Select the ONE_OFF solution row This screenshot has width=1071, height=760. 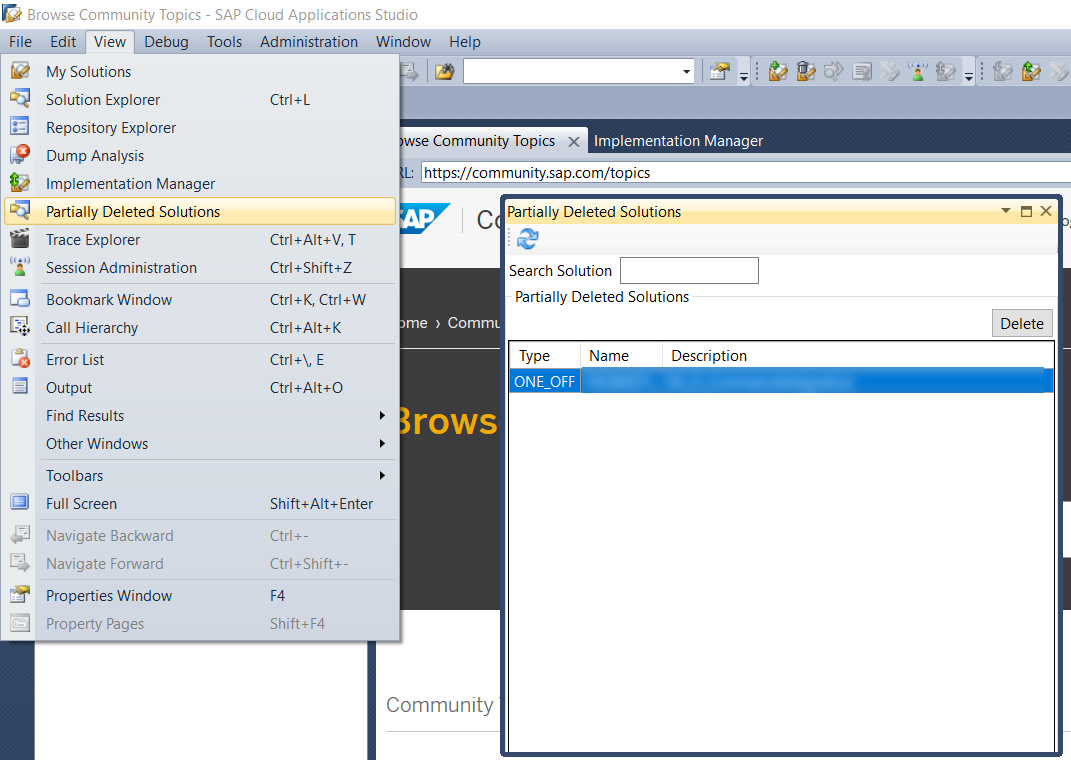point(781,381)
